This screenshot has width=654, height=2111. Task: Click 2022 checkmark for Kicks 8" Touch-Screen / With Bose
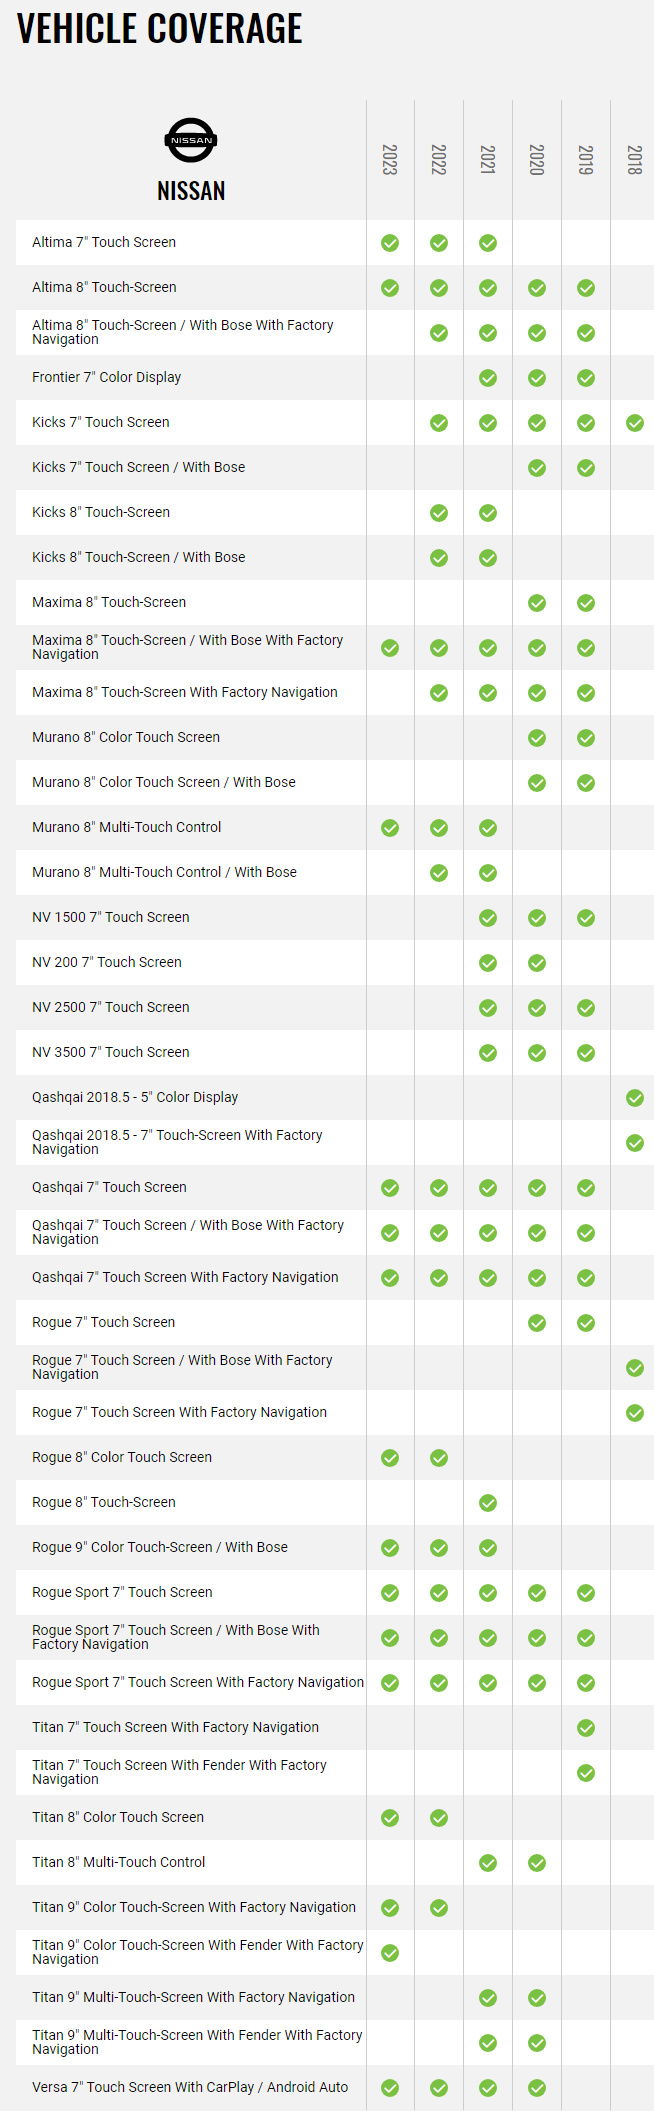(439, 558)
